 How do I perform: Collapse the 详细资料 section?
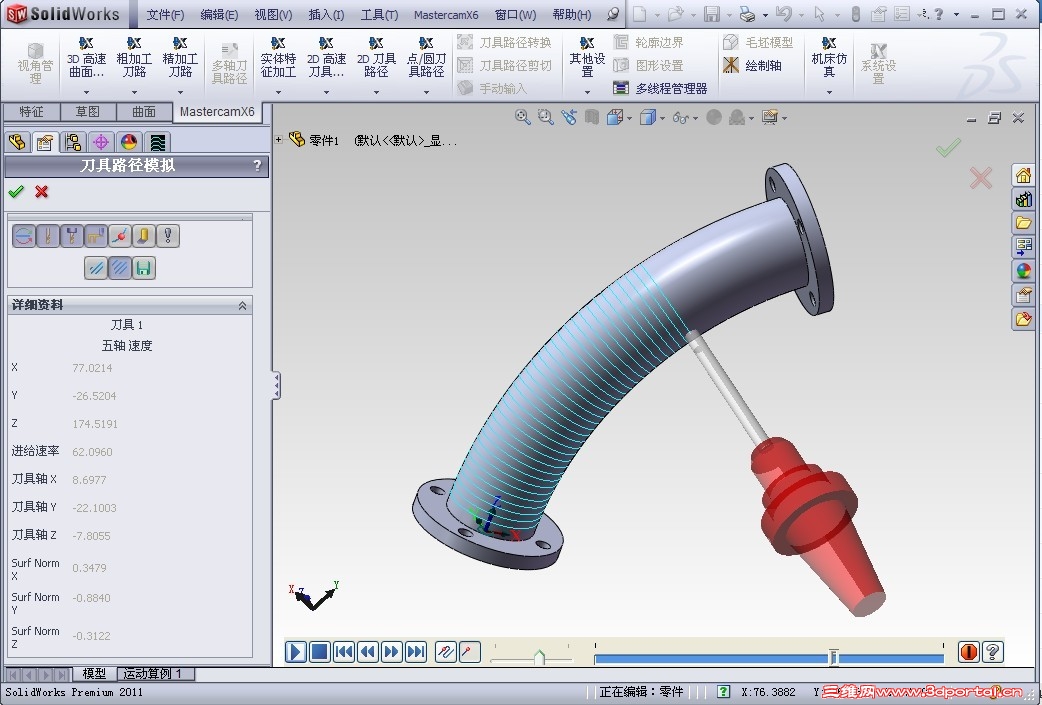243,305
